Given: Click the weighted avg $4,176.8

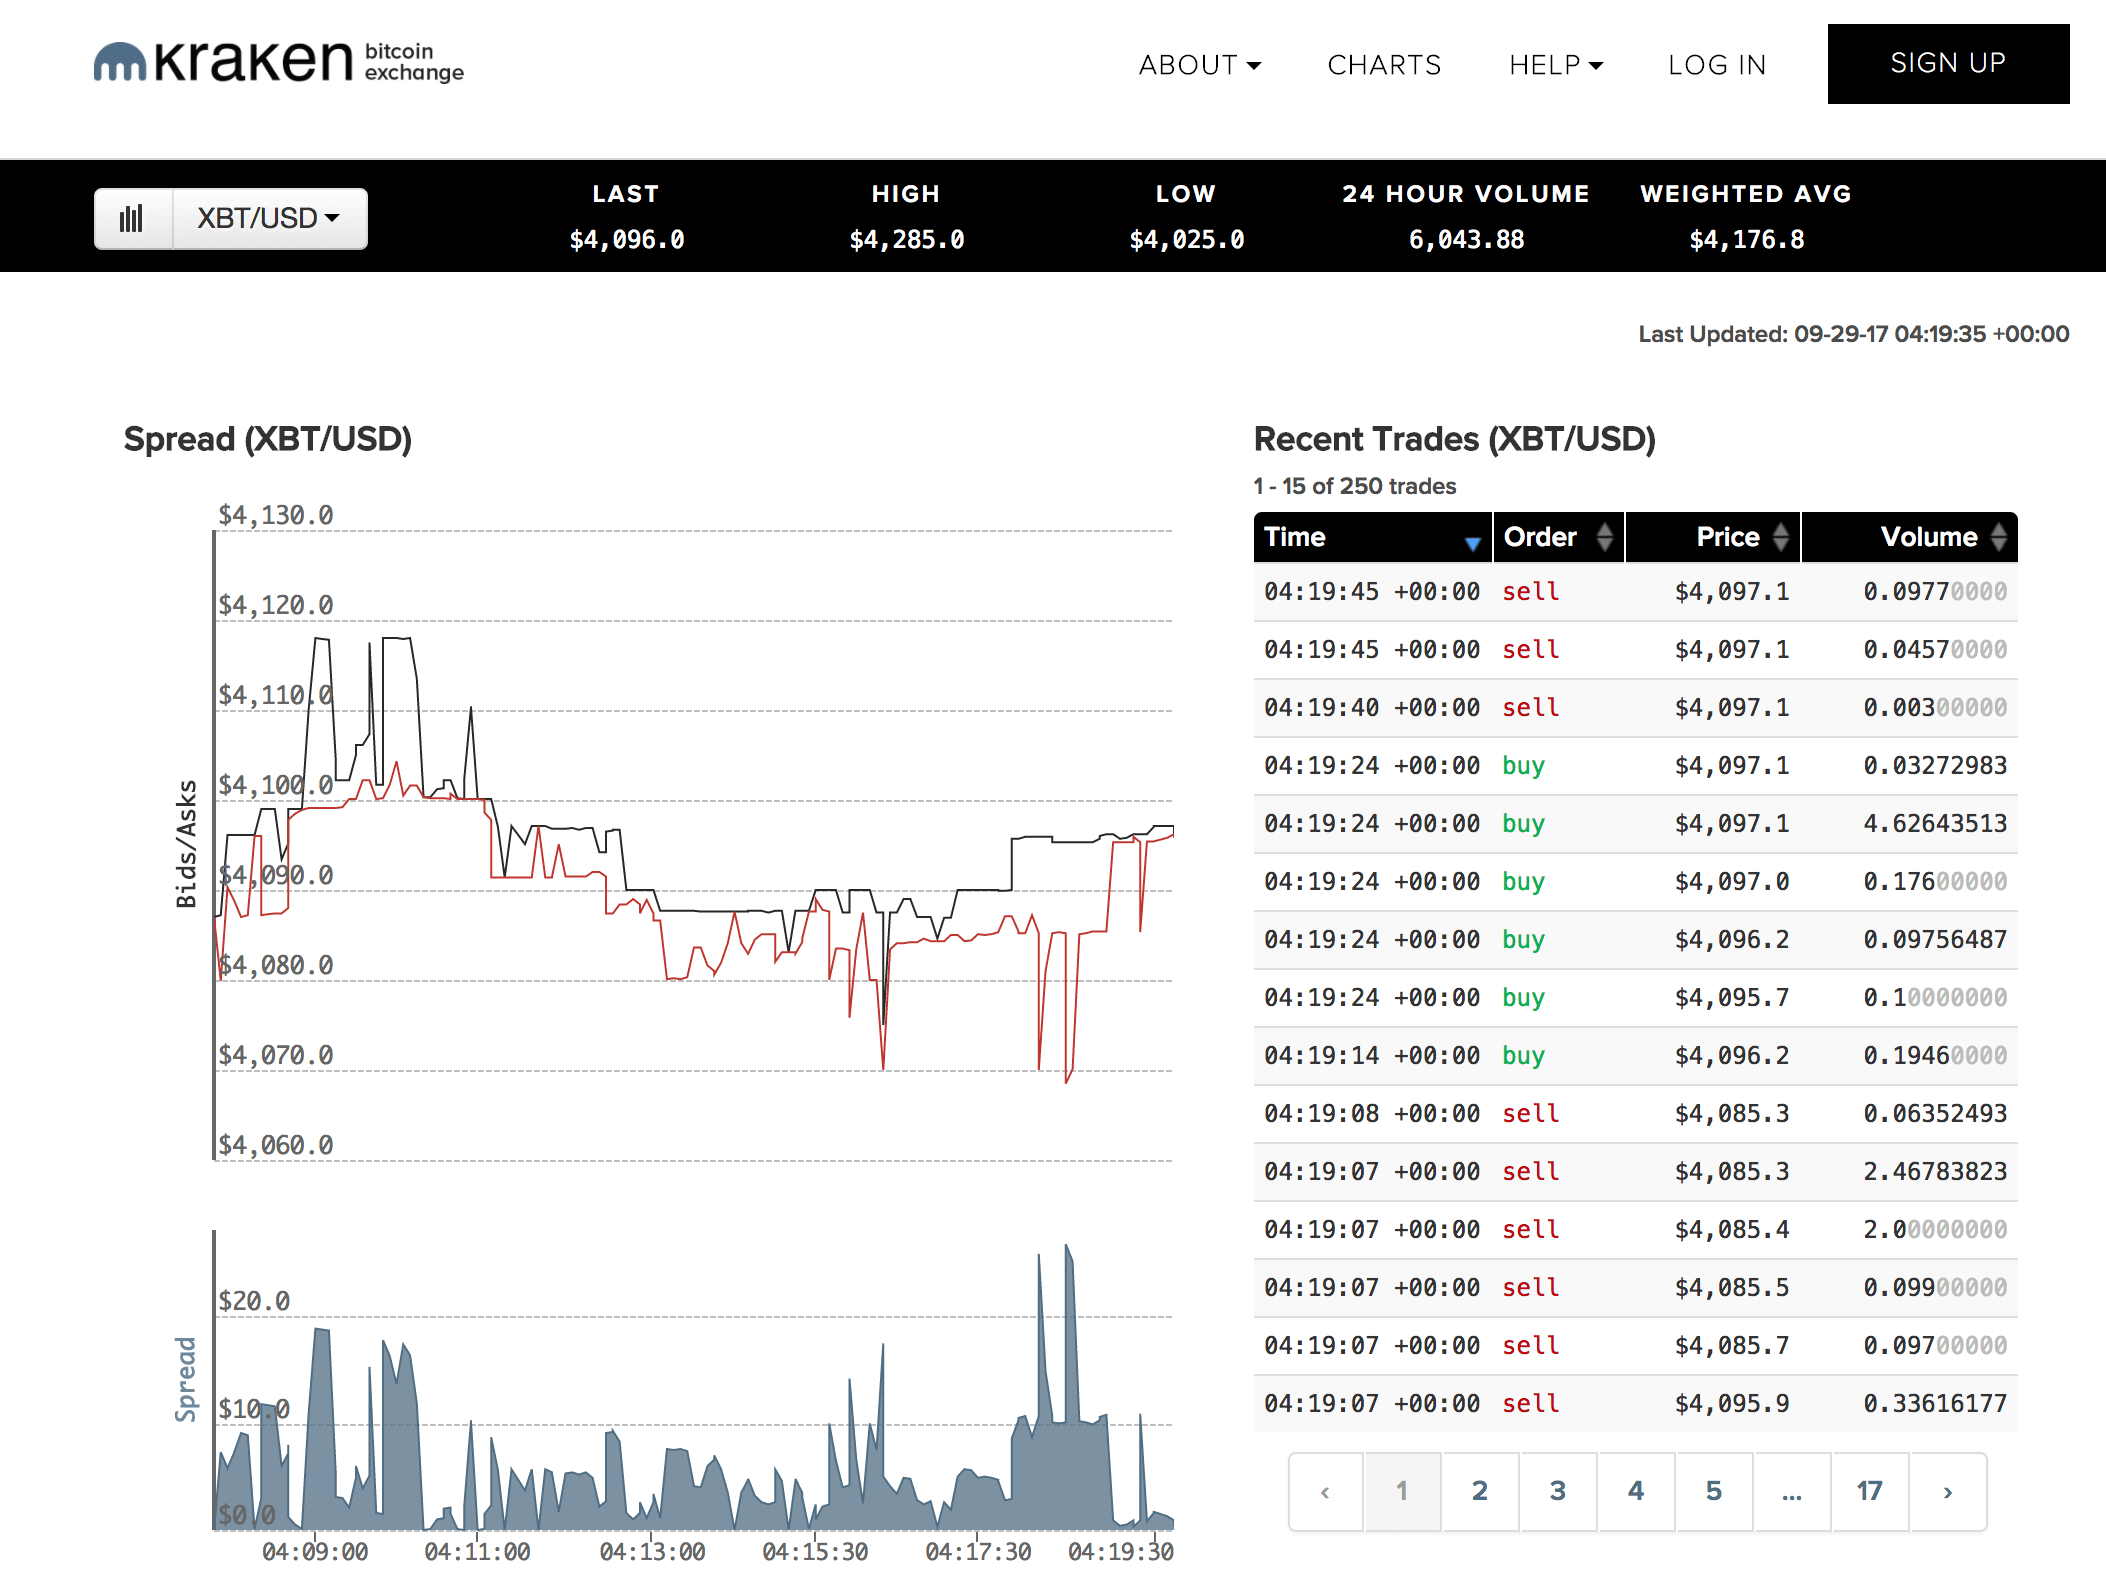Looking at the screenshot, I should point(1747,240).
